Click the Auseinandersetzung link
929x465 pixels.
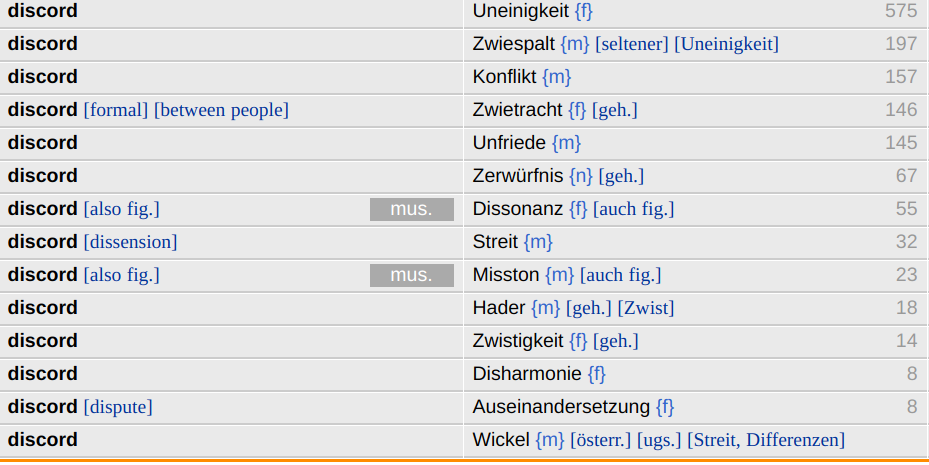tap(561, 407)
